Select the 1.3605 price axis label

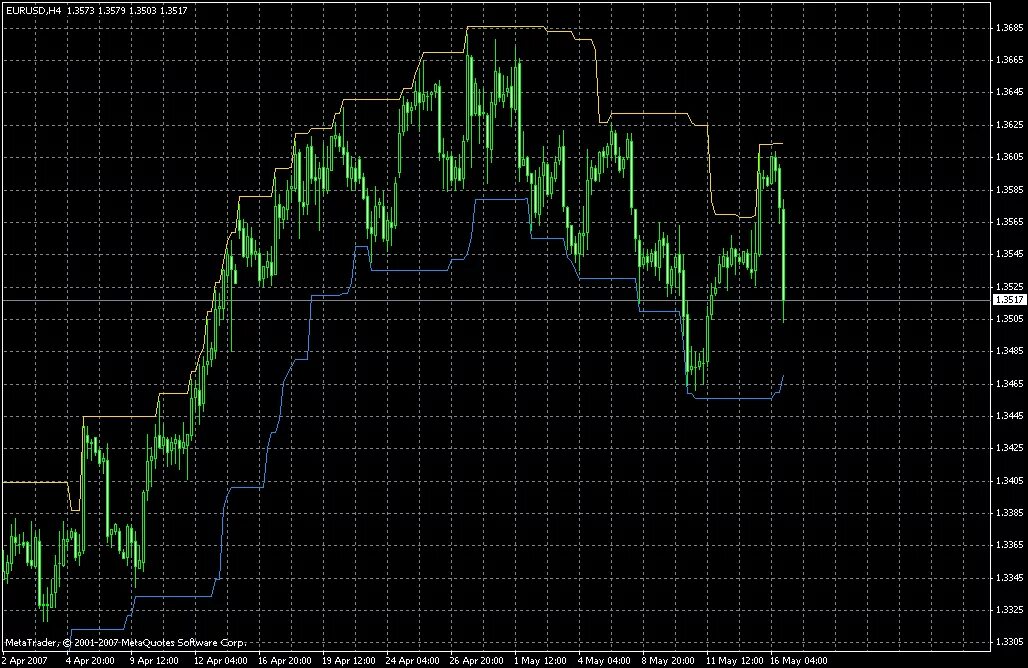[1009, 157]
